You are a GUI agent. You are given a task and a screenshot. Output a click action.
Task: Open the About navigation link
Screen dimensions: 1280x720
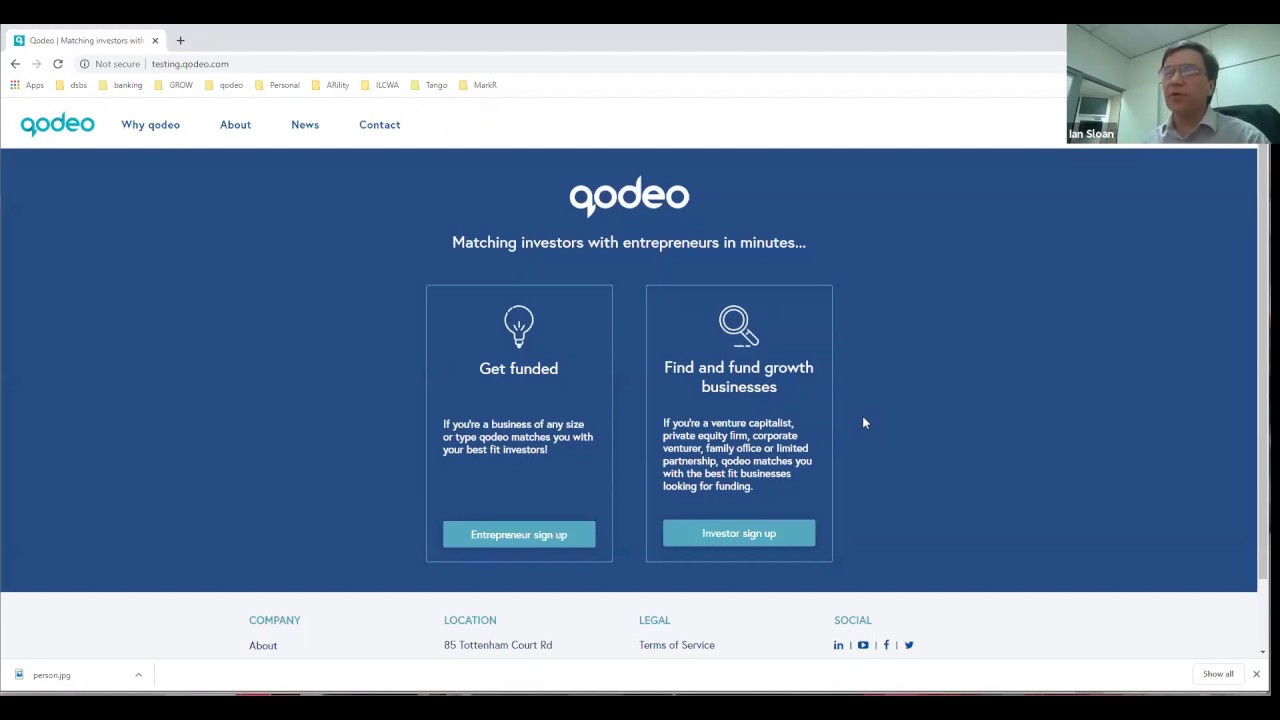click(235, 125)
